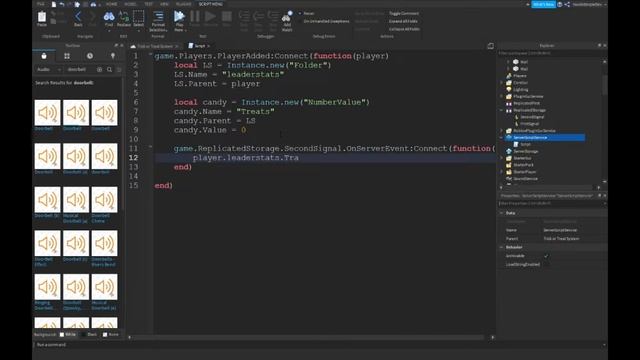Select None background radio in Toolbox
Image resolution: width=640 pixels, height=360 pixels.
tap(105, 335)
